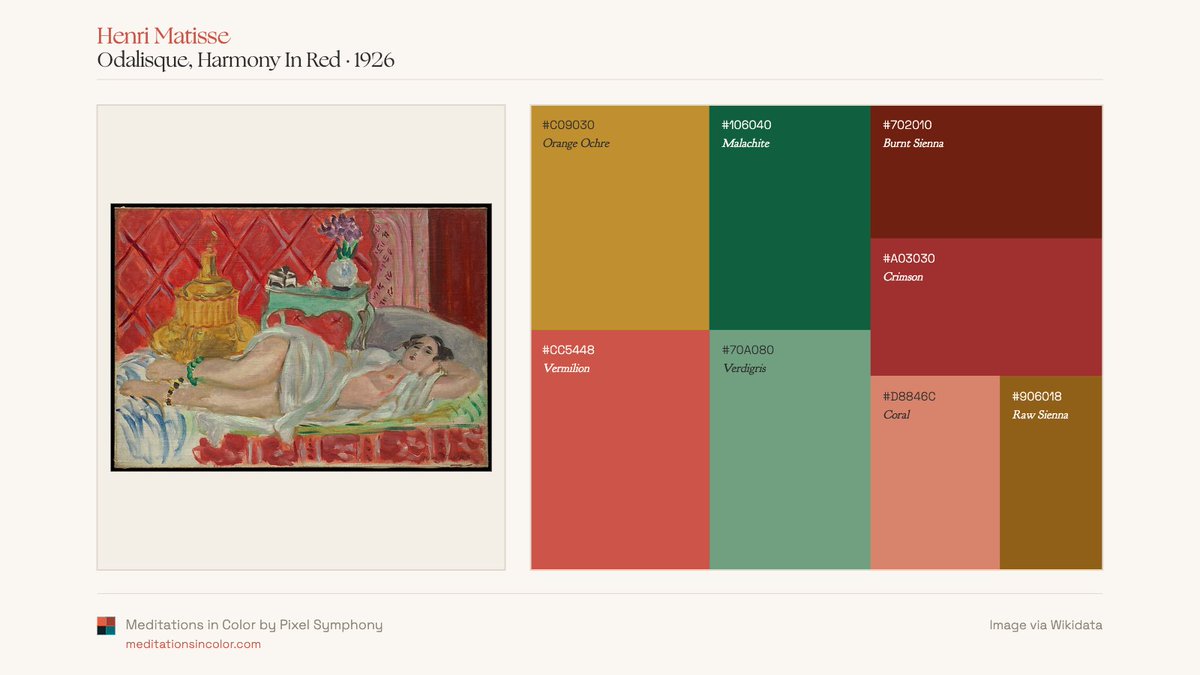The width and height of the screenshot is (1200, 675).
Task: Choose the Raw Sienna color swatch
Action: click(1051, 473)
